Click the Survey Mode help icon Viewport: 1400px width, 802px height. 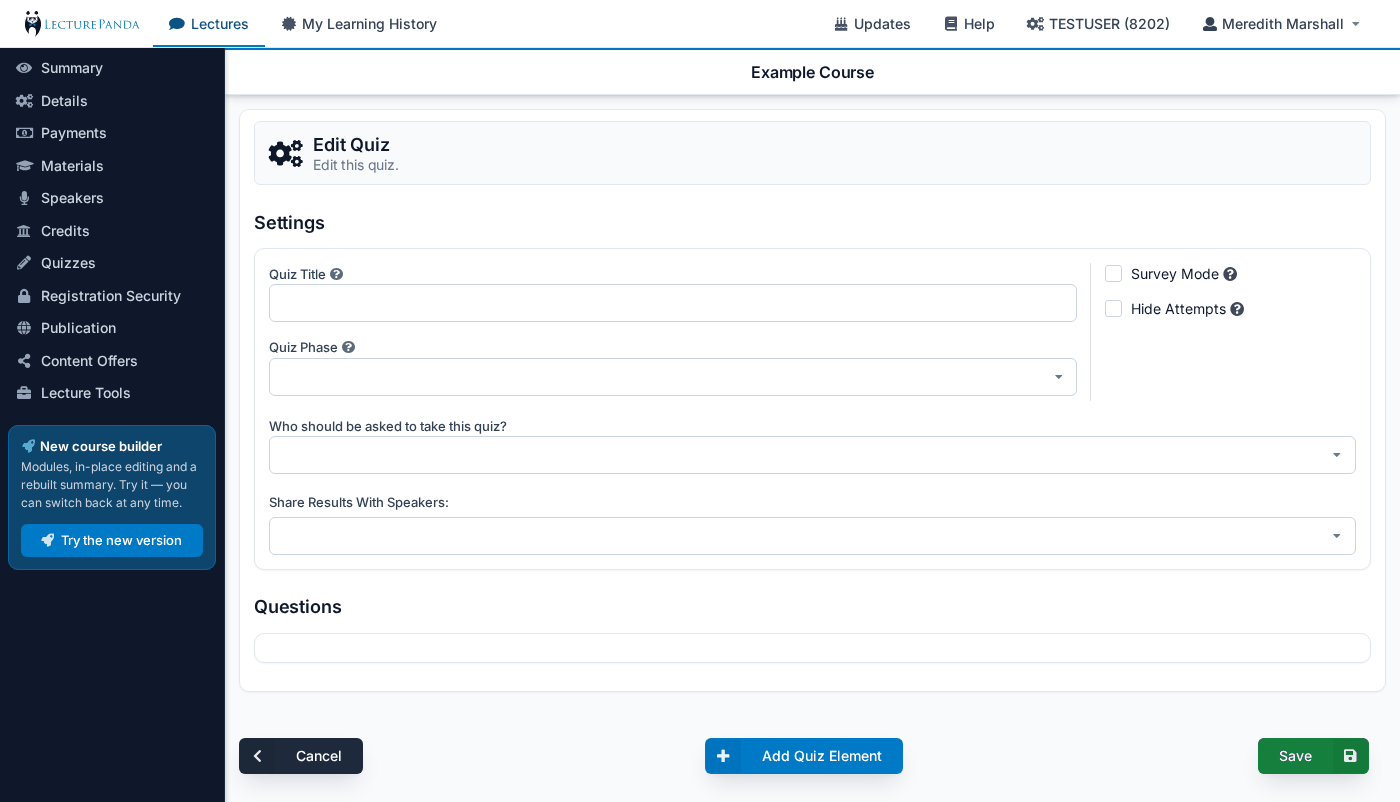coord(1230,274)
